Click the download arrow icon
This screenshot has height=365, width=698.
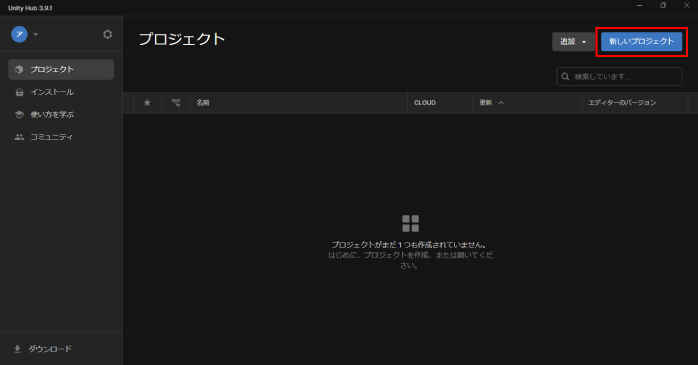[17, 349]
